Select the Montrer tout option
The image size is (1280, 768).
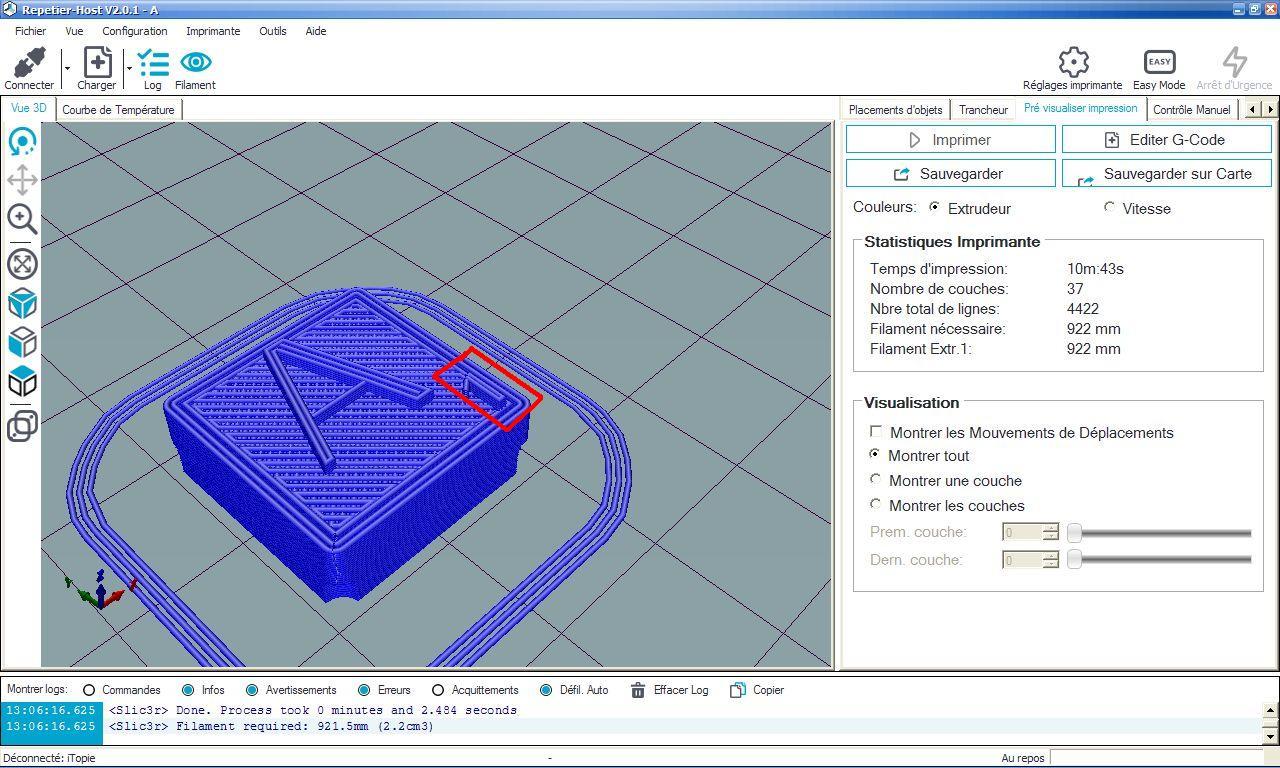[x=875, y=454]
